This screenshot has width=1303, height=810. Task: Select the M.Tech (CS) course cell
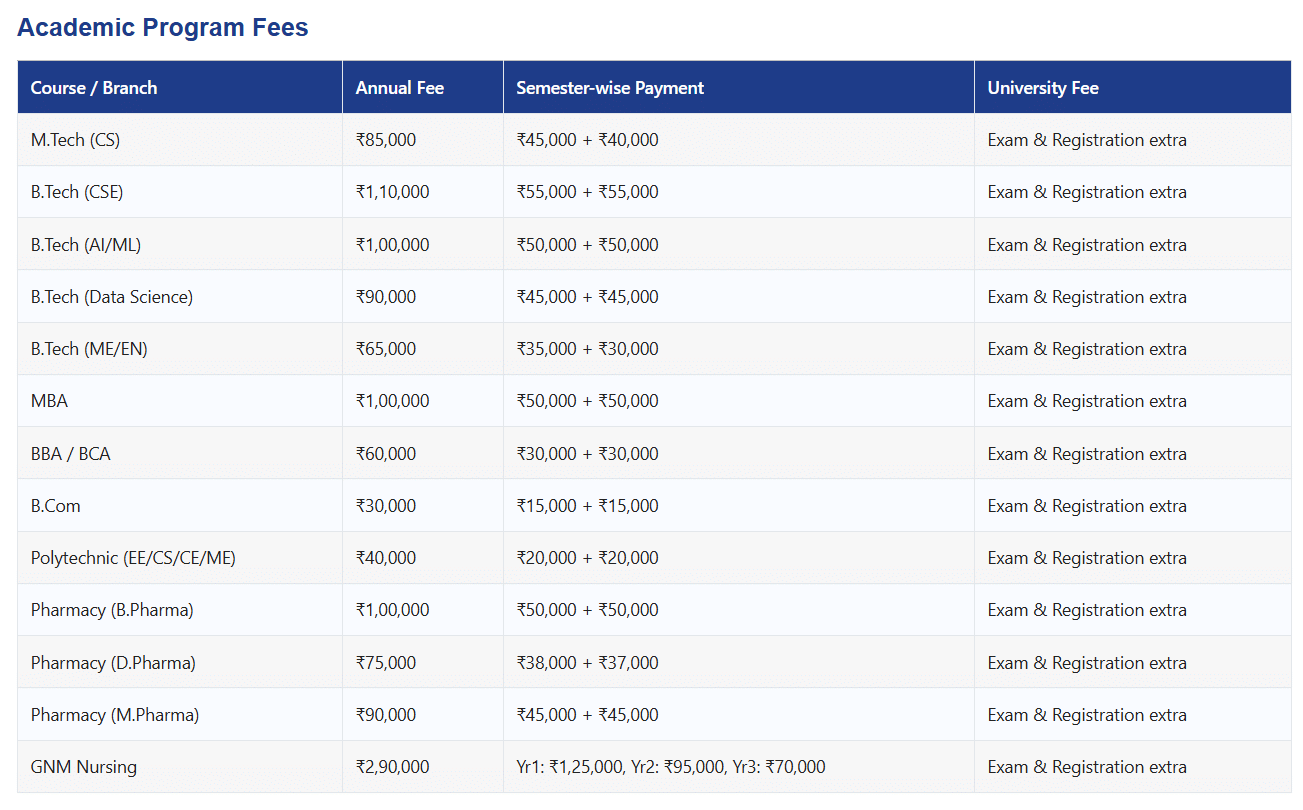[x=75, y=140]
